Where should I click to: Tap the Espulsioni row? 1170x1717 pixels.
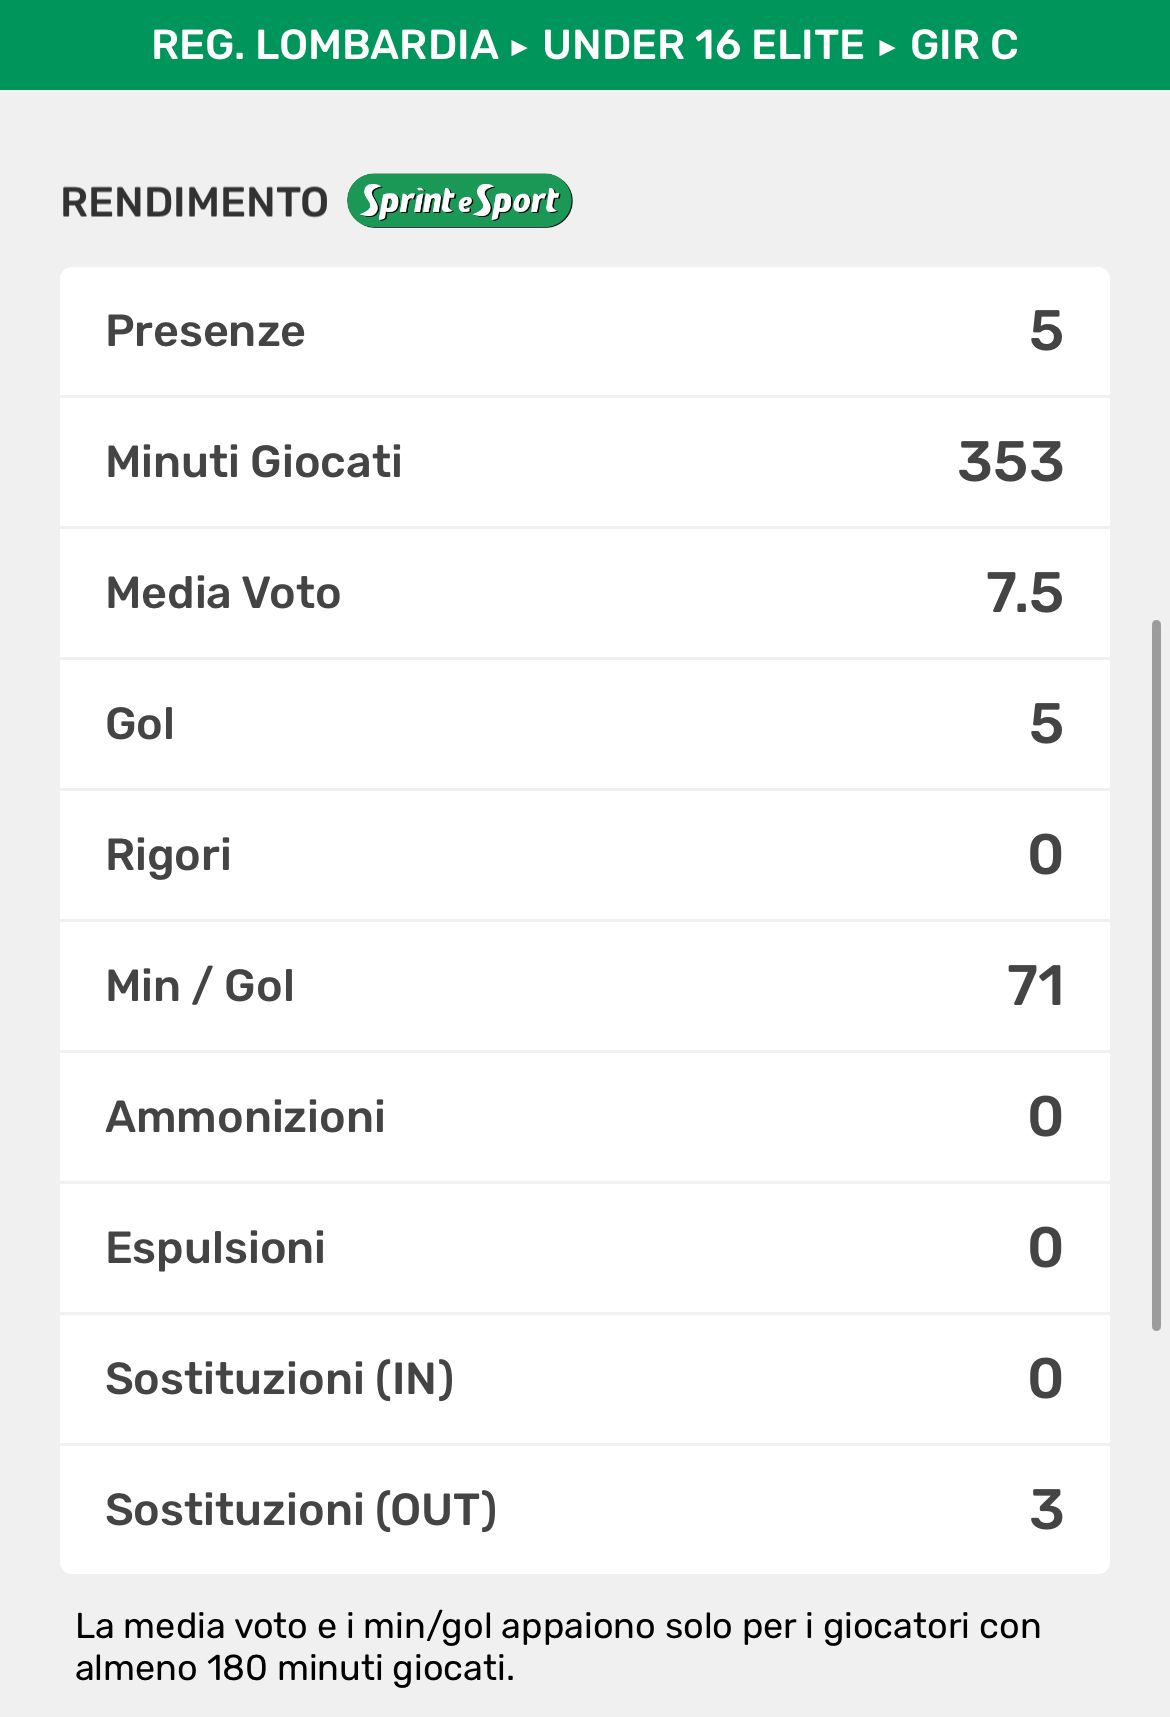tap(584, 1249)
